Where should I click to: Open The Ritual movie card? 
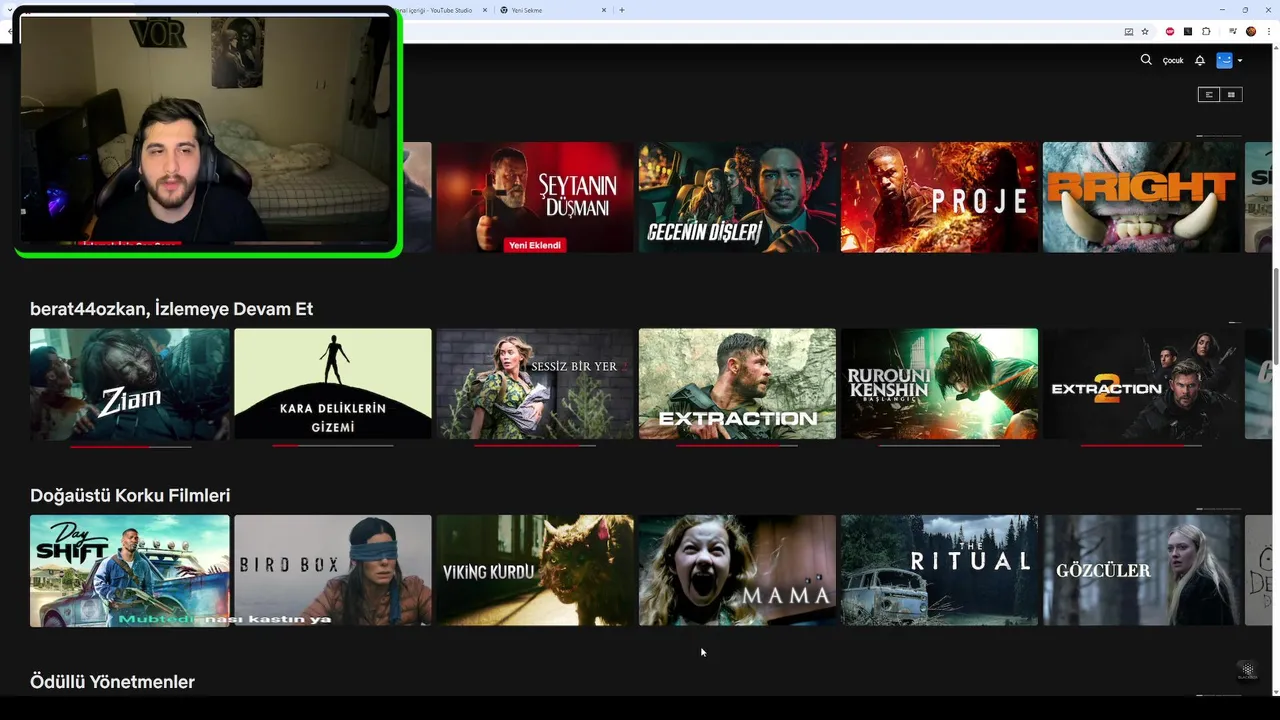pos(939,571)
